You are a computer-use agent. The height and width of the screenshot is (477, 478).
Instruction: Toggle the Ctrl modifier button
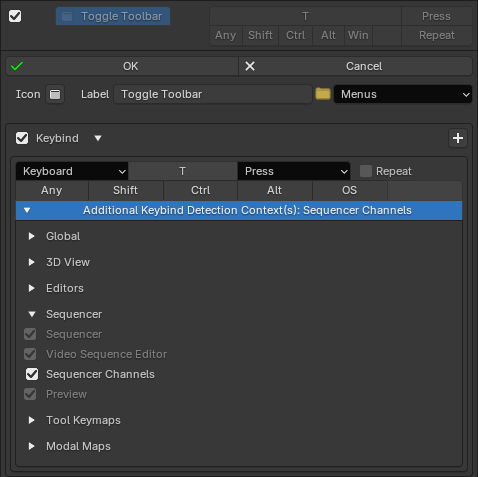click(x=200, y=190)
